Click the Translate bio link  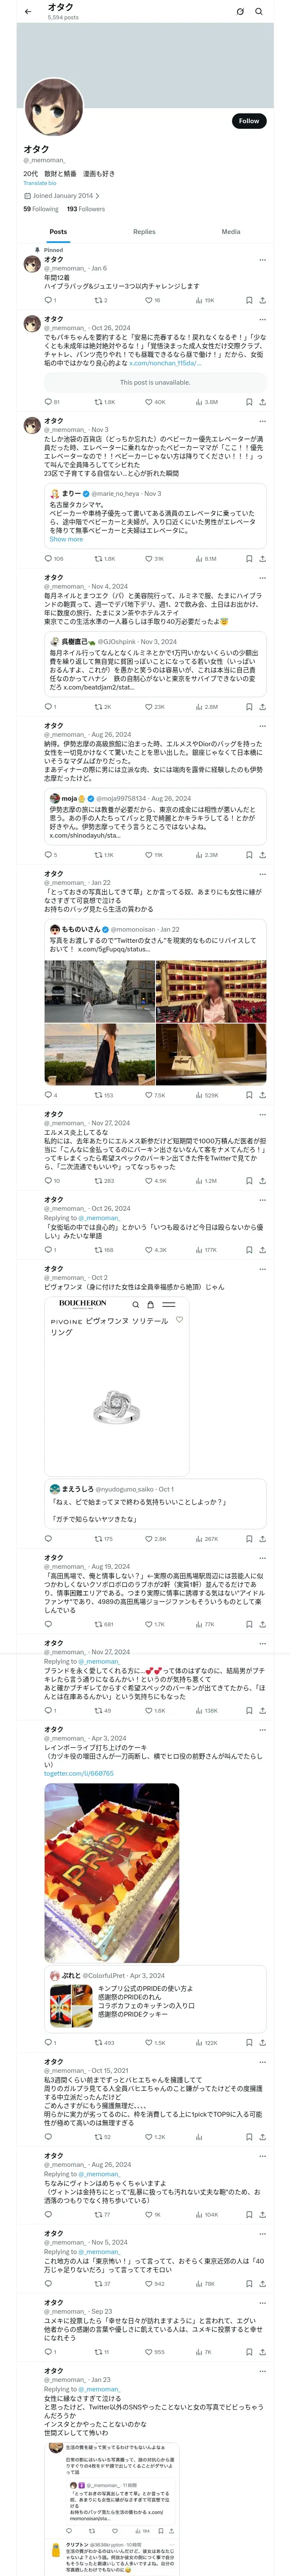(40, 183)
